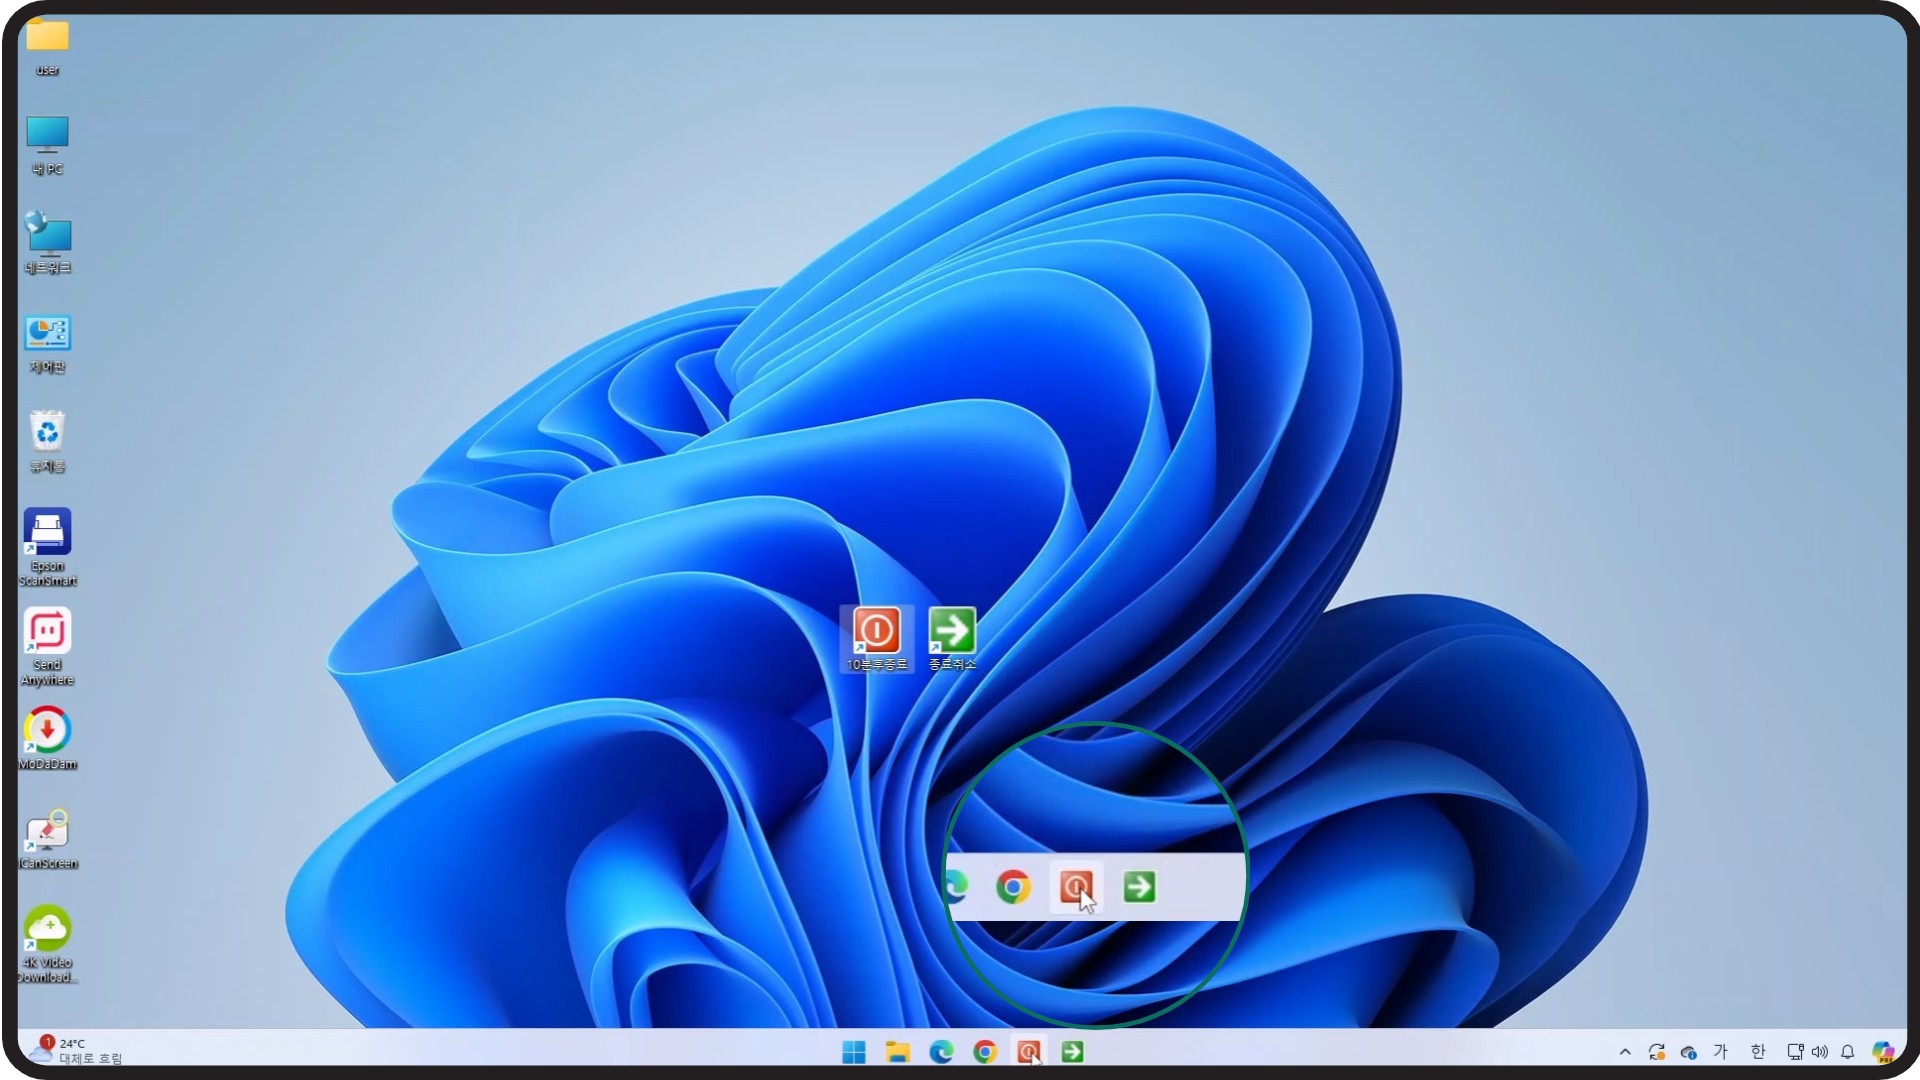Select the user folder icon
Viewport: 1920px width, 1080px height.
47,38
